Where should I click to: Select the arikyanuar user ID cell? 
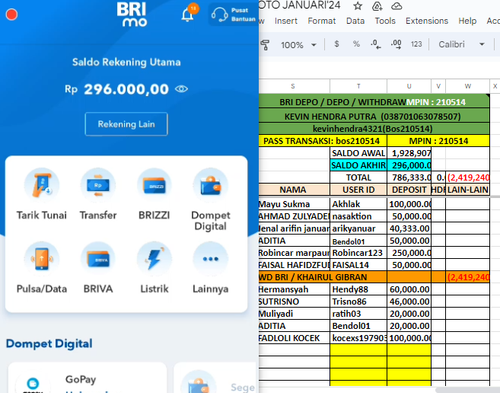358,228
